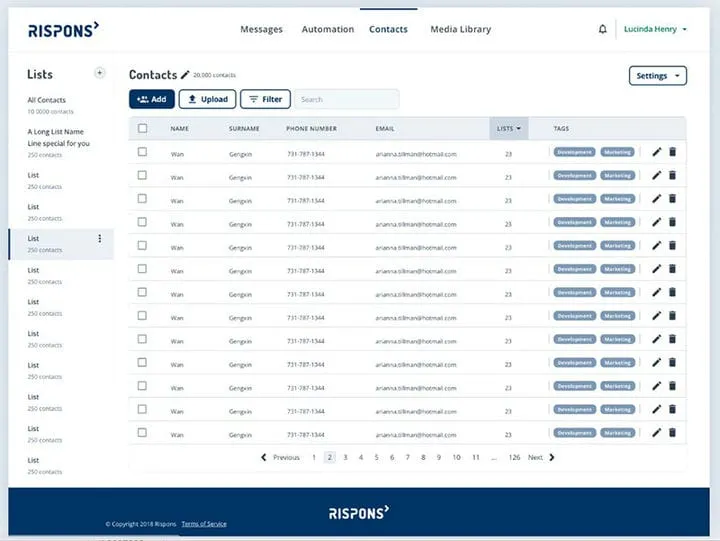Check the second contact row checkbox
The height and width of the screenshot is (541, 720).
coord(142,175)
